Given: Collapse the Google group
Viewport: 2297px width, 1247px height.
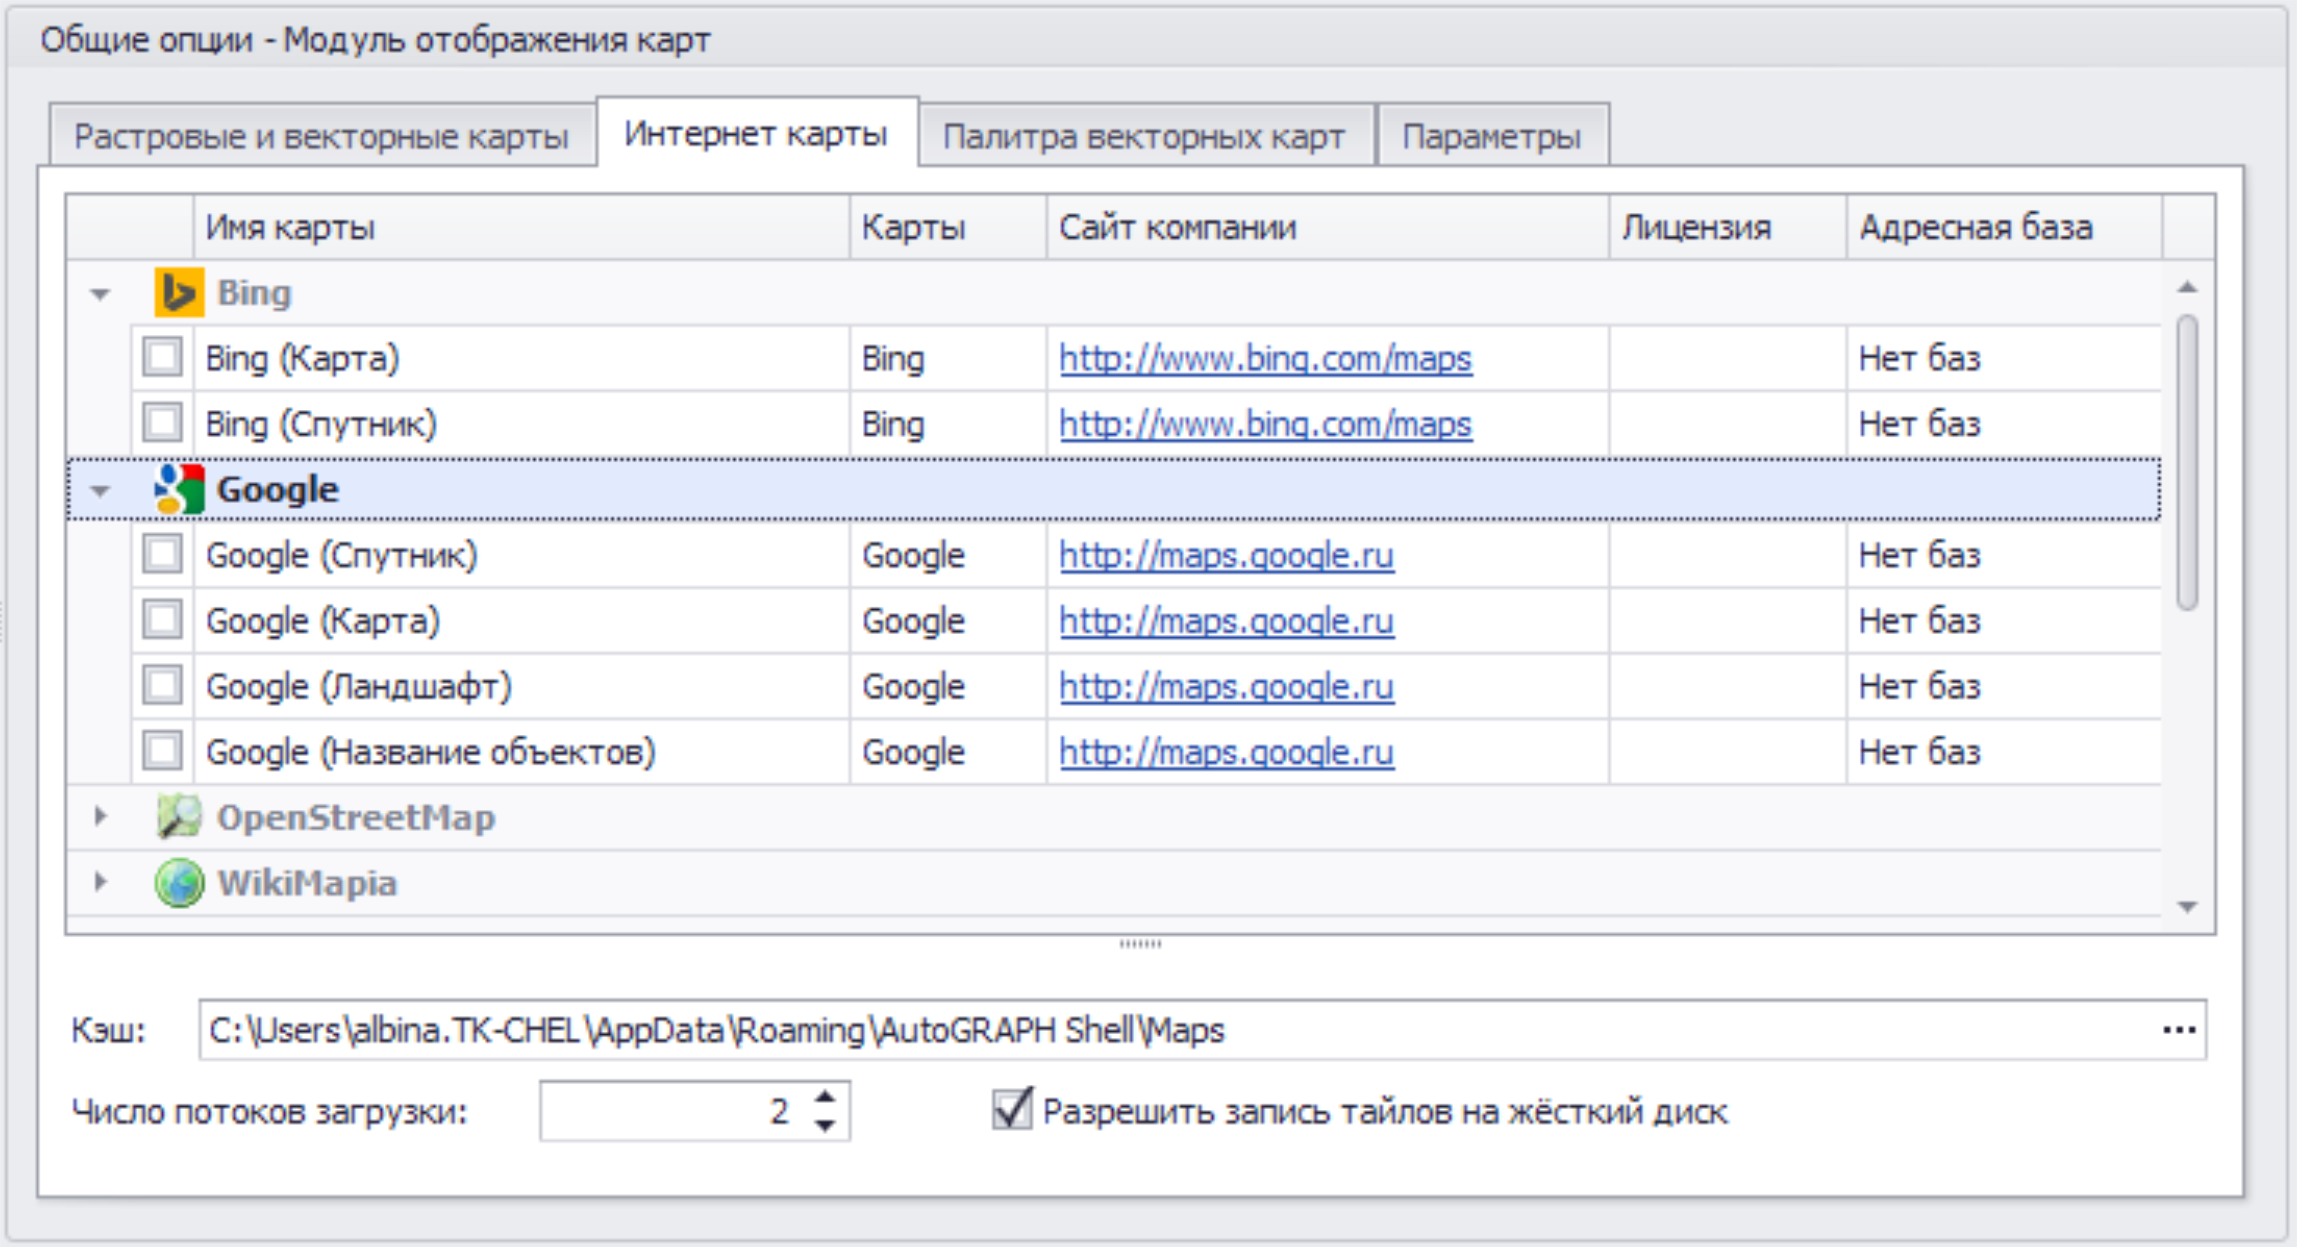Looking at the screenshot, I should click(100, 490).
